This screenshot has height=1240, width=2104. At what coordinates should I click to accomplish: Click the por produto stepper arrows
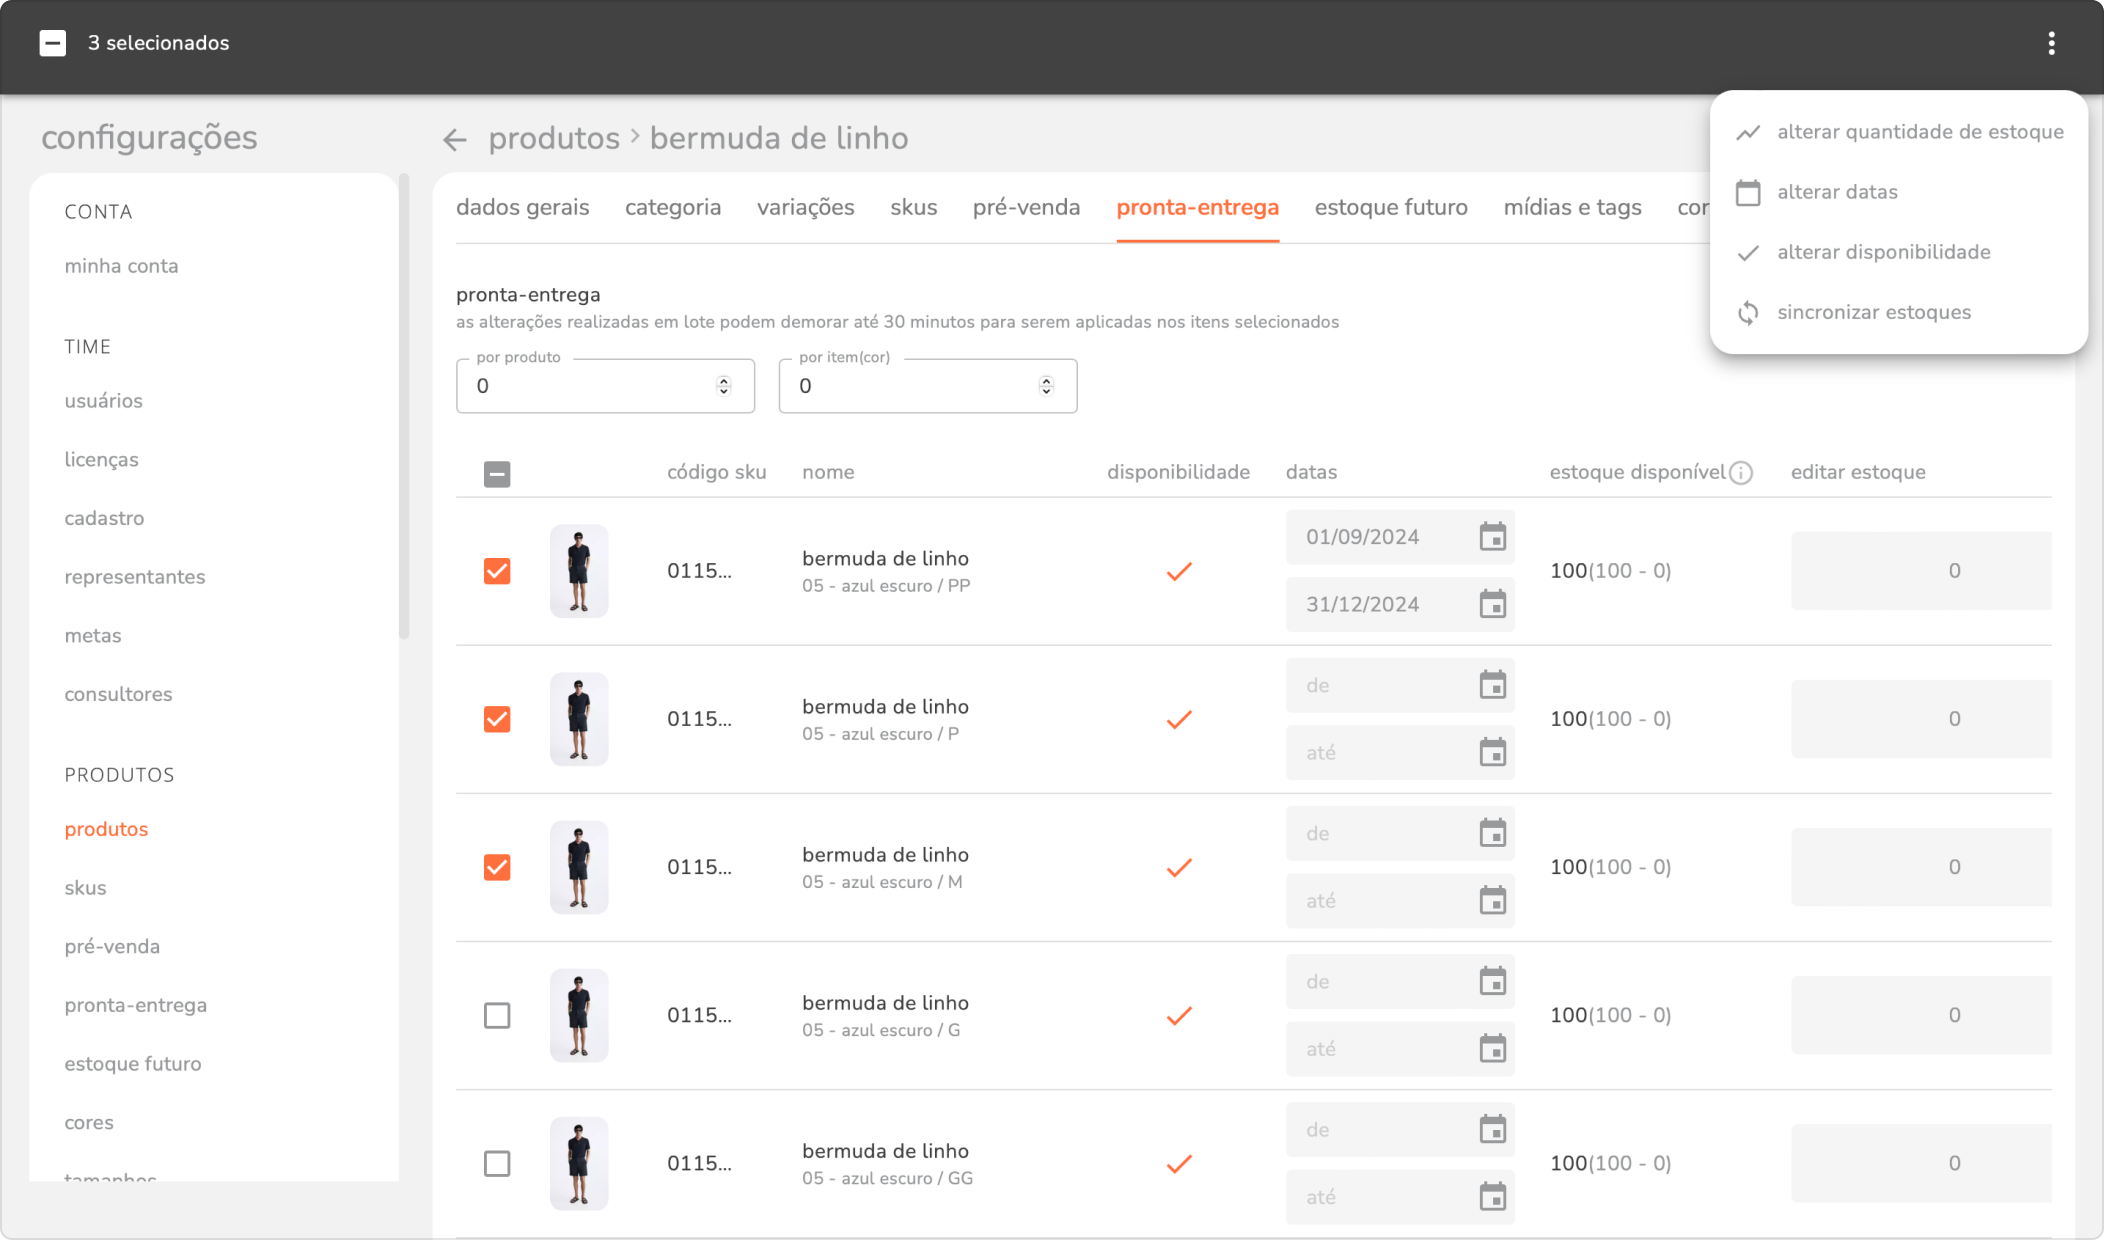[724, 386]
